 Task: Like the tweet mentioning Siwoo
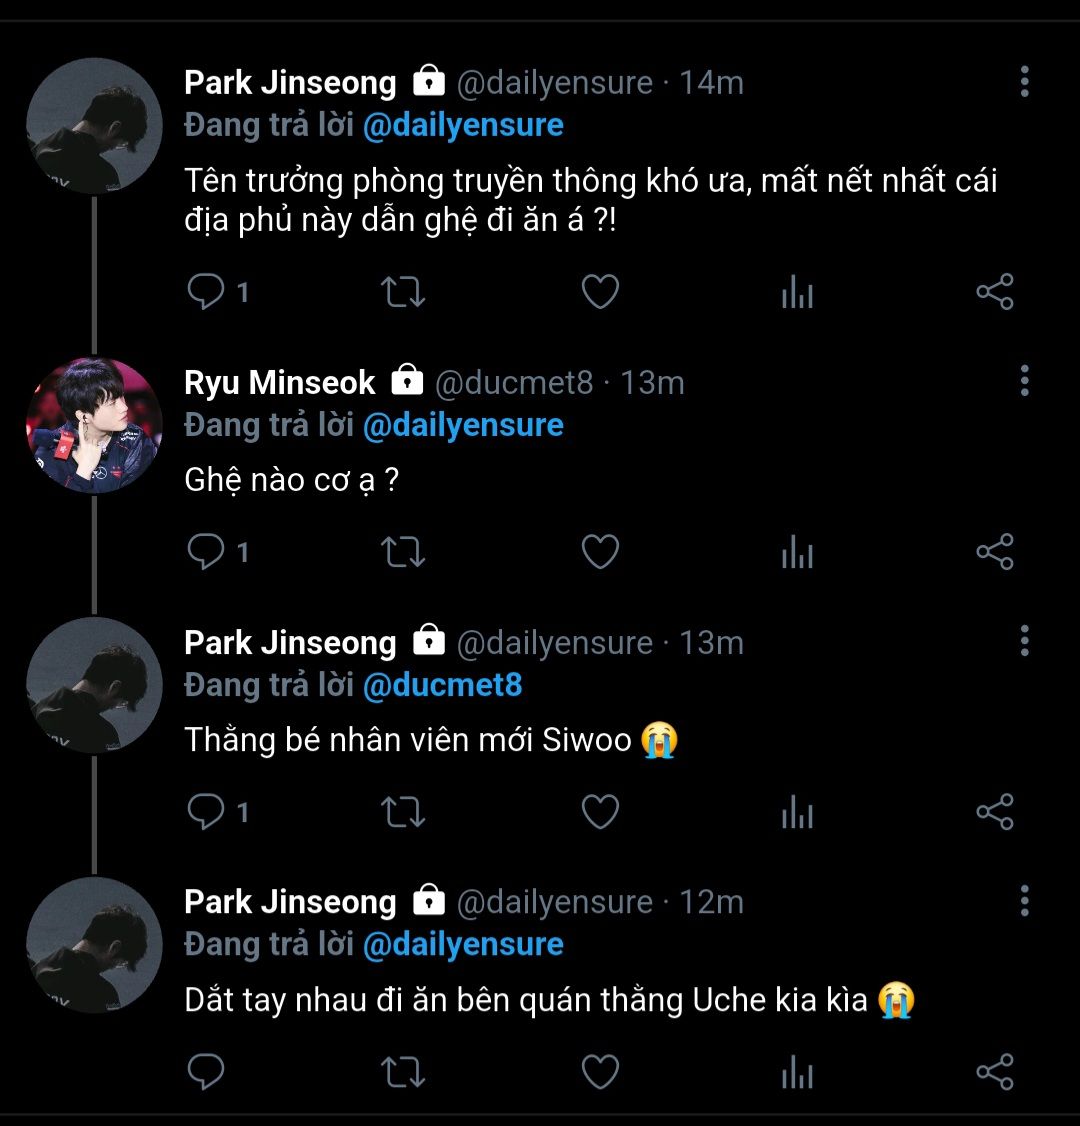tap(600, 812)
